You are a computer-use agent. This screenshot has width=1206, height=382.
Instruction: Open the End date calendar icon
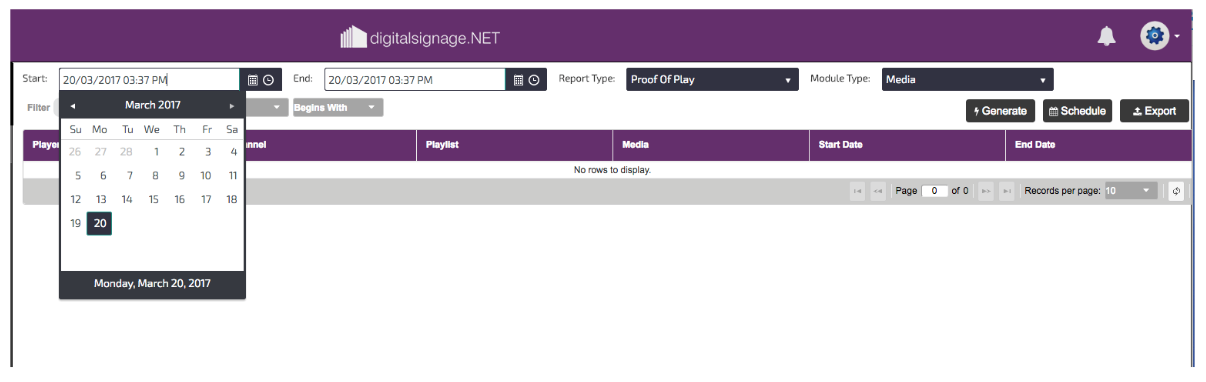[518, 80]
